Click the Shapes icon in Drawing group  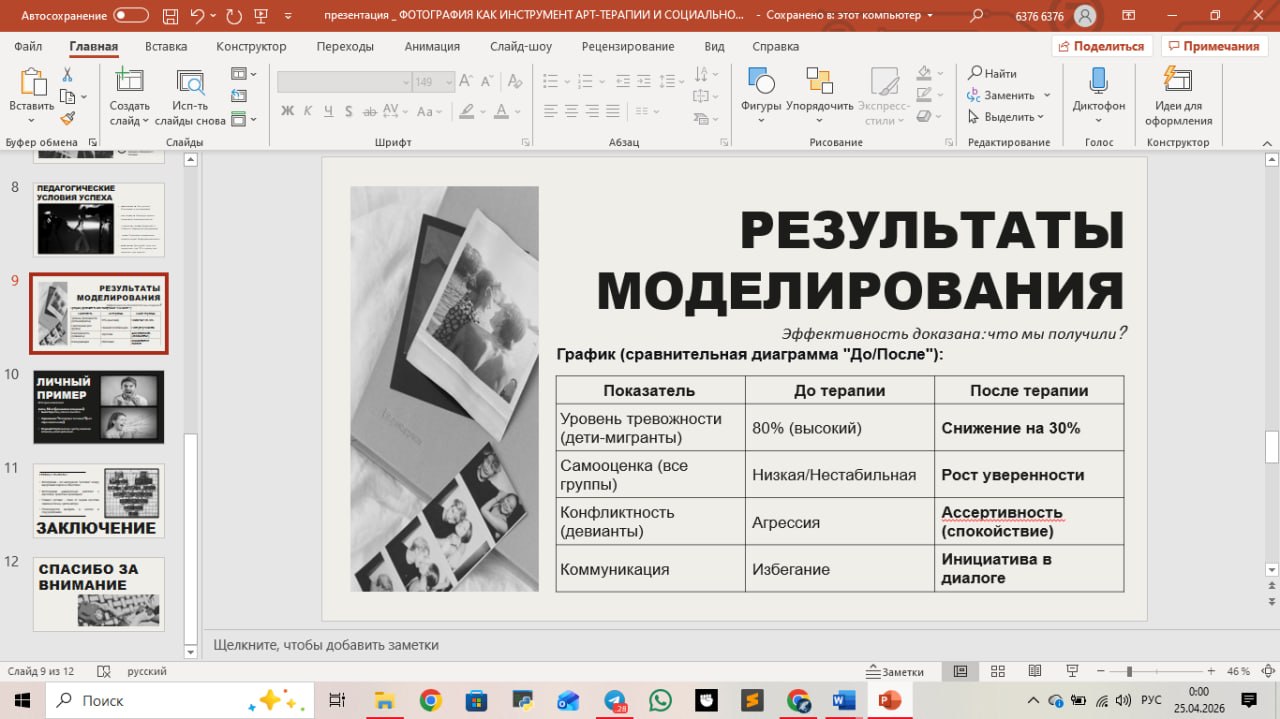tap(761, 82)
